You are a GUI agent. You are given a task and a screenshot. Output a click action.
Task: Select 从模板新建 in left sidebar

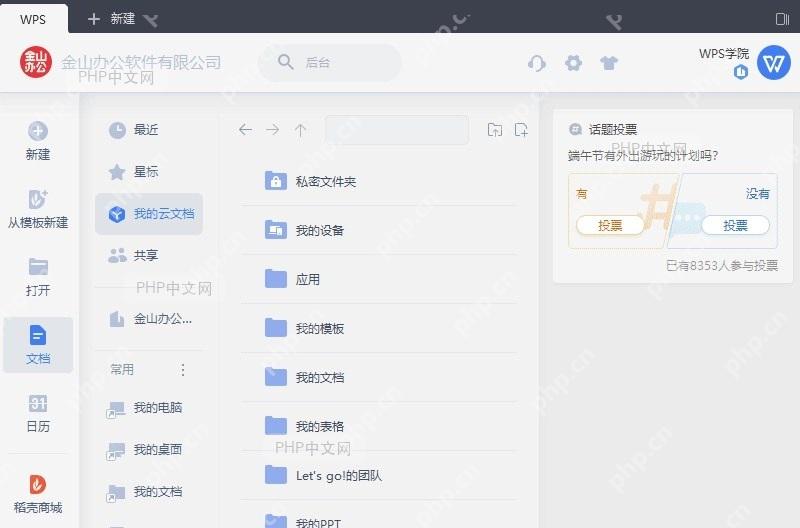click(x=38, y=209)
